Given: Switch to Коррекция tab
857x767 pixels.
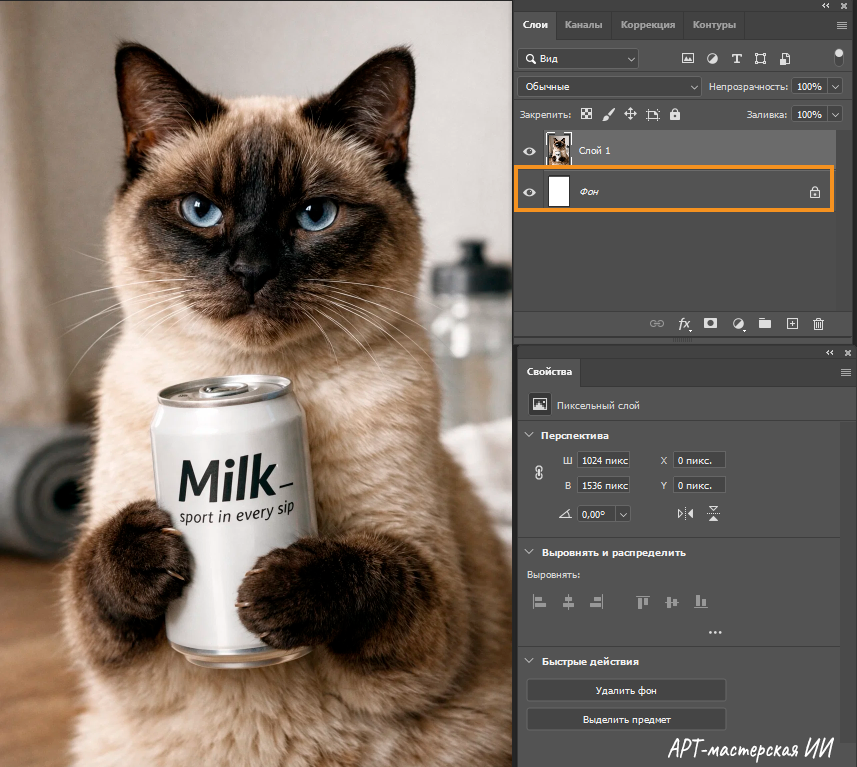Looking at the screenshot, I should click(648, 25).
